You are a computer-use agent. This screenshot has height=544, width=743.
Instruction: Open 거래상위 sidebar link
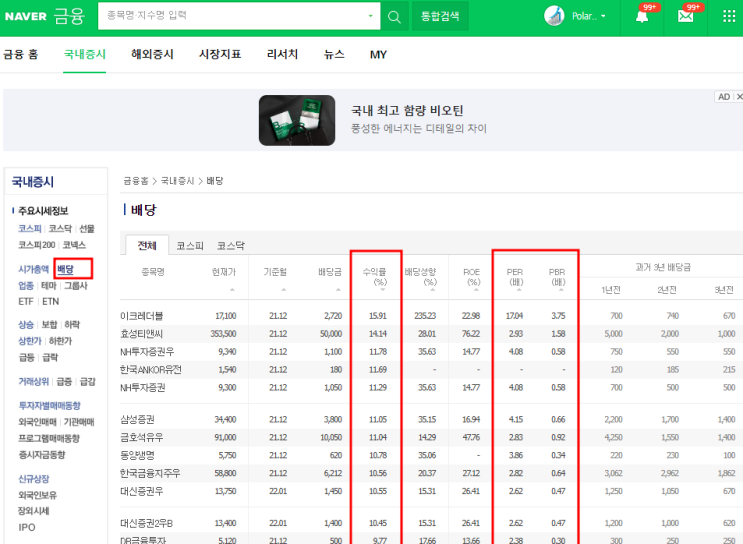34,381
